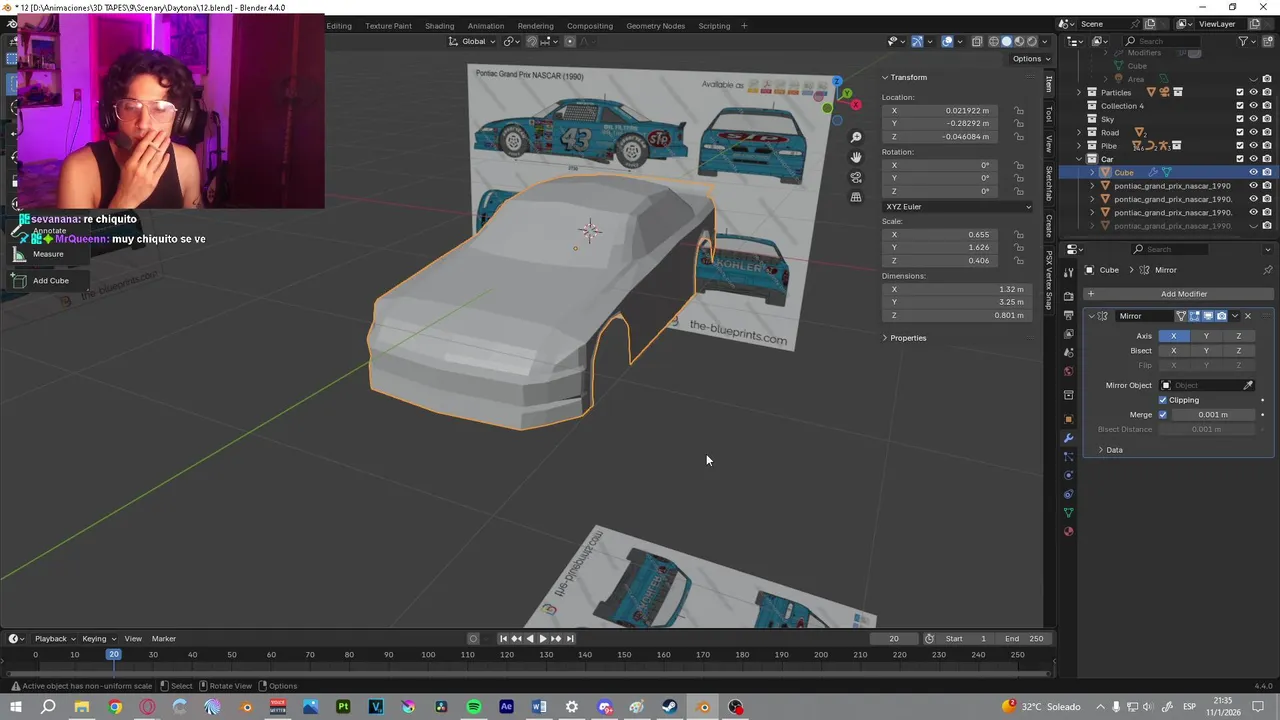The image size is (1280, 720).
Task: Click the Mirror Object eyedropper icon
Action: [x=1248, y=385]
